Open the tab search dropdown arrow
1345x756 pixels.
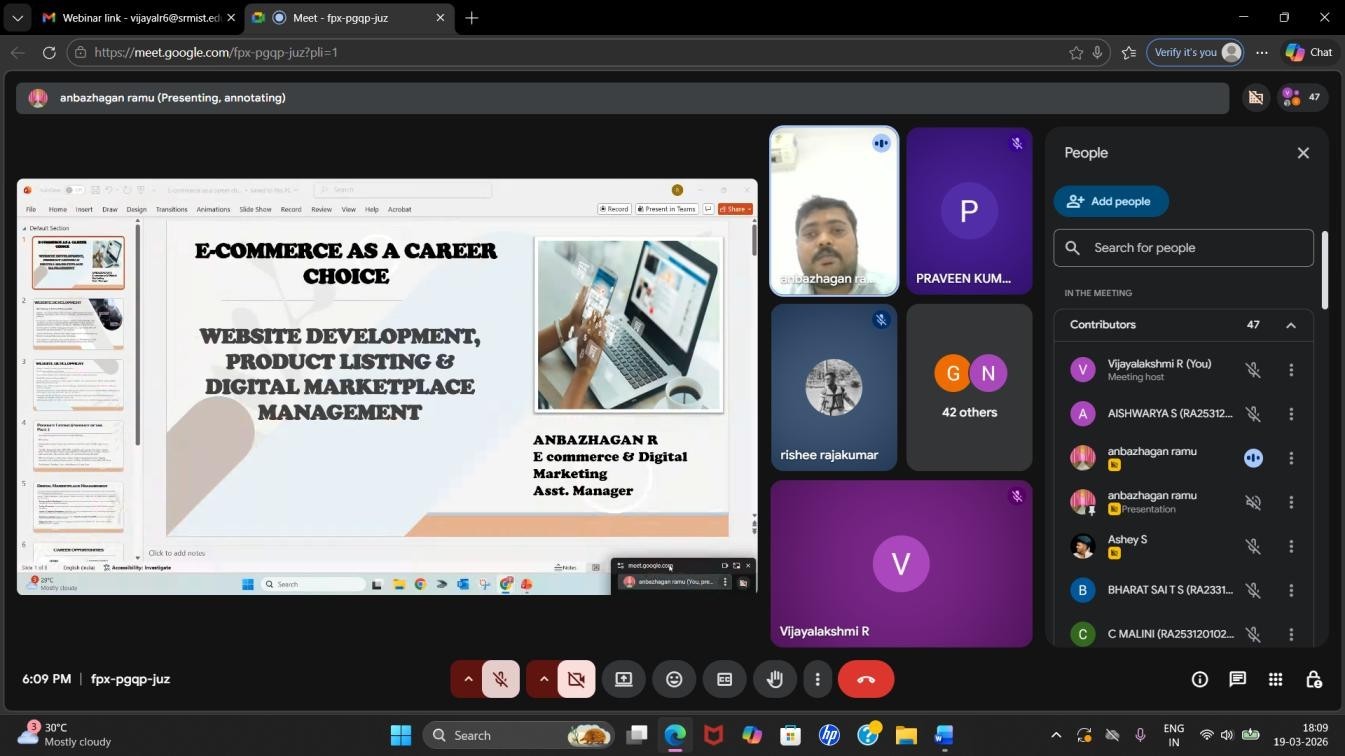pyautogui.click(x=17, y=17)
